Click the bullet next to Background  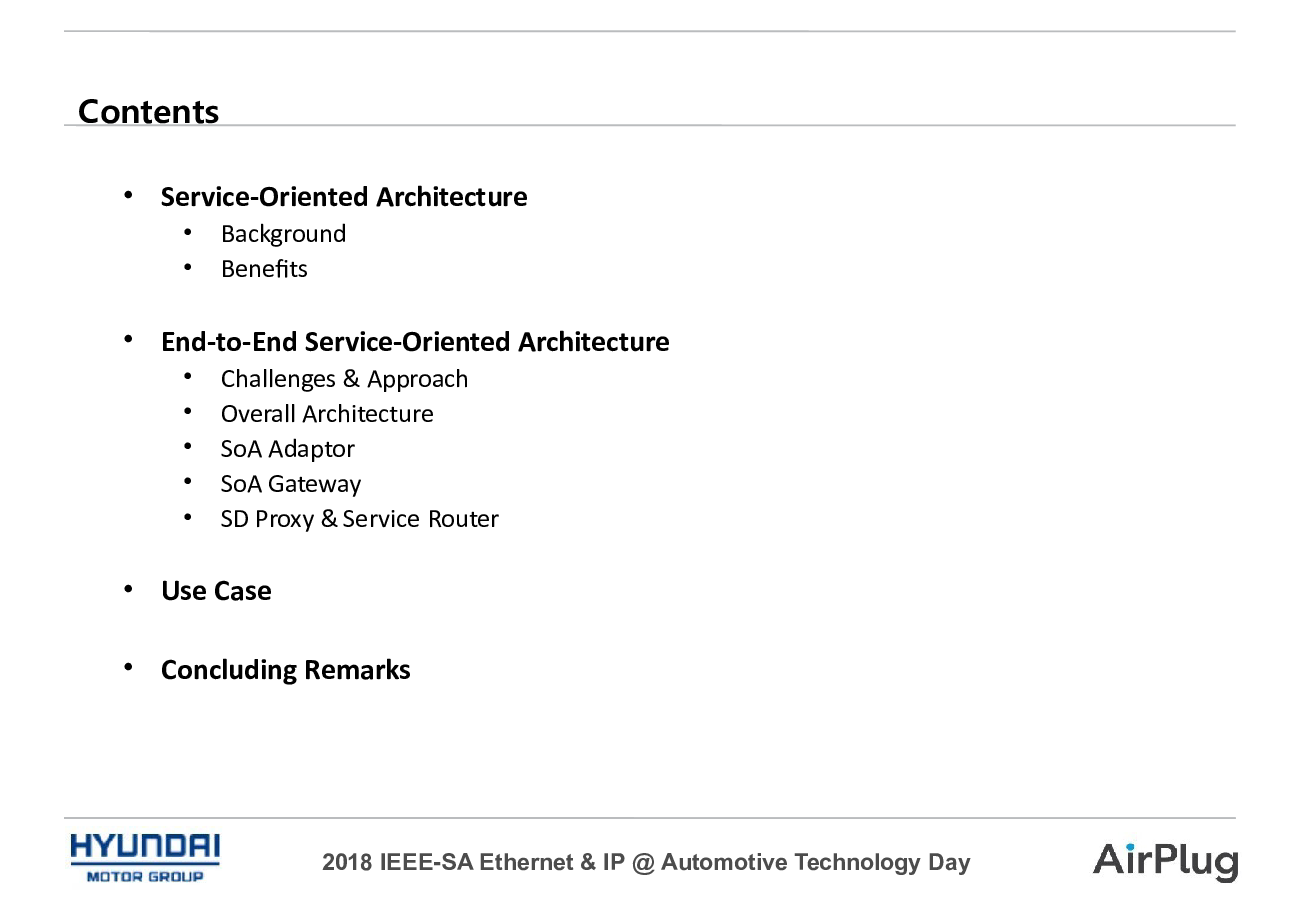[x=188, y=233]
